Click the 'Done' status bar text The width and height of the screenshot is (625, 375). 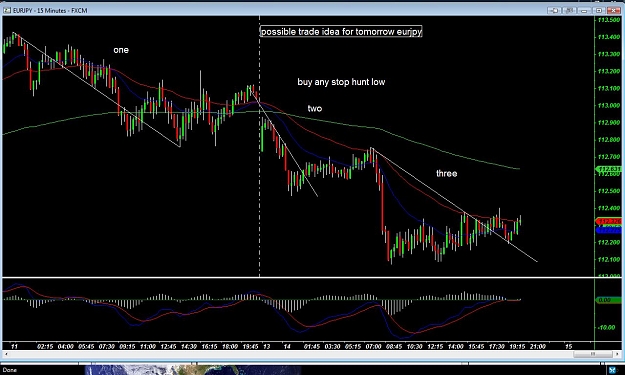click(10, 370)
